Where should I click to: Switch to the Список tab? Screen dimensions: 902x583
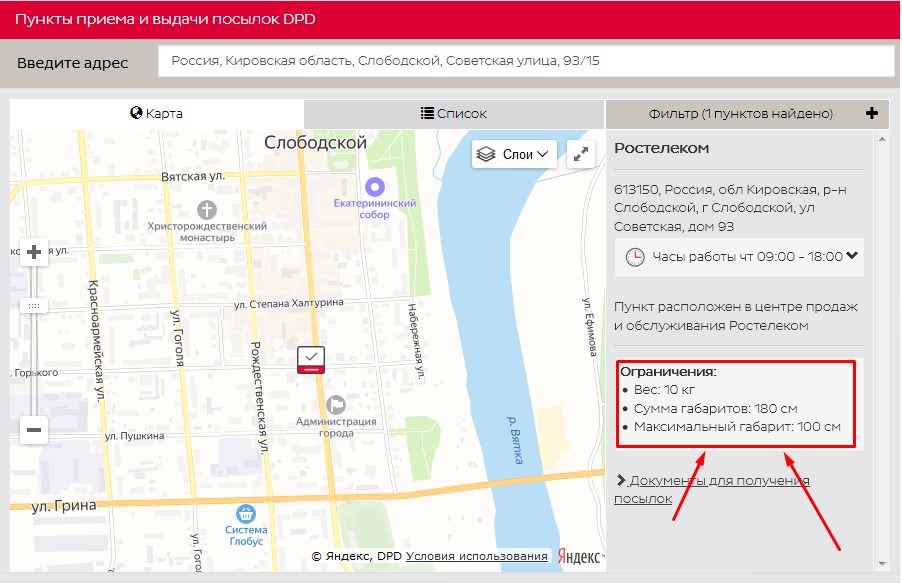click(x=454, y=114)
